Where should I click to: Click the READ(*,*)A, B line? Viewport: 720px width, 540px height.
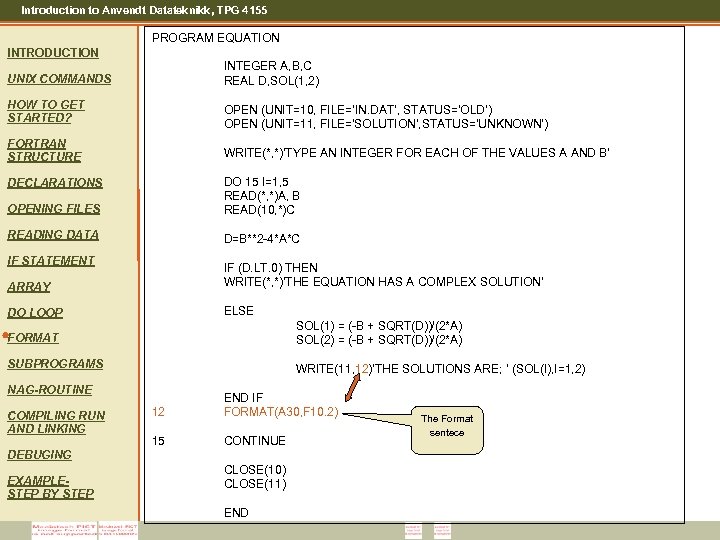coord(262,196)
